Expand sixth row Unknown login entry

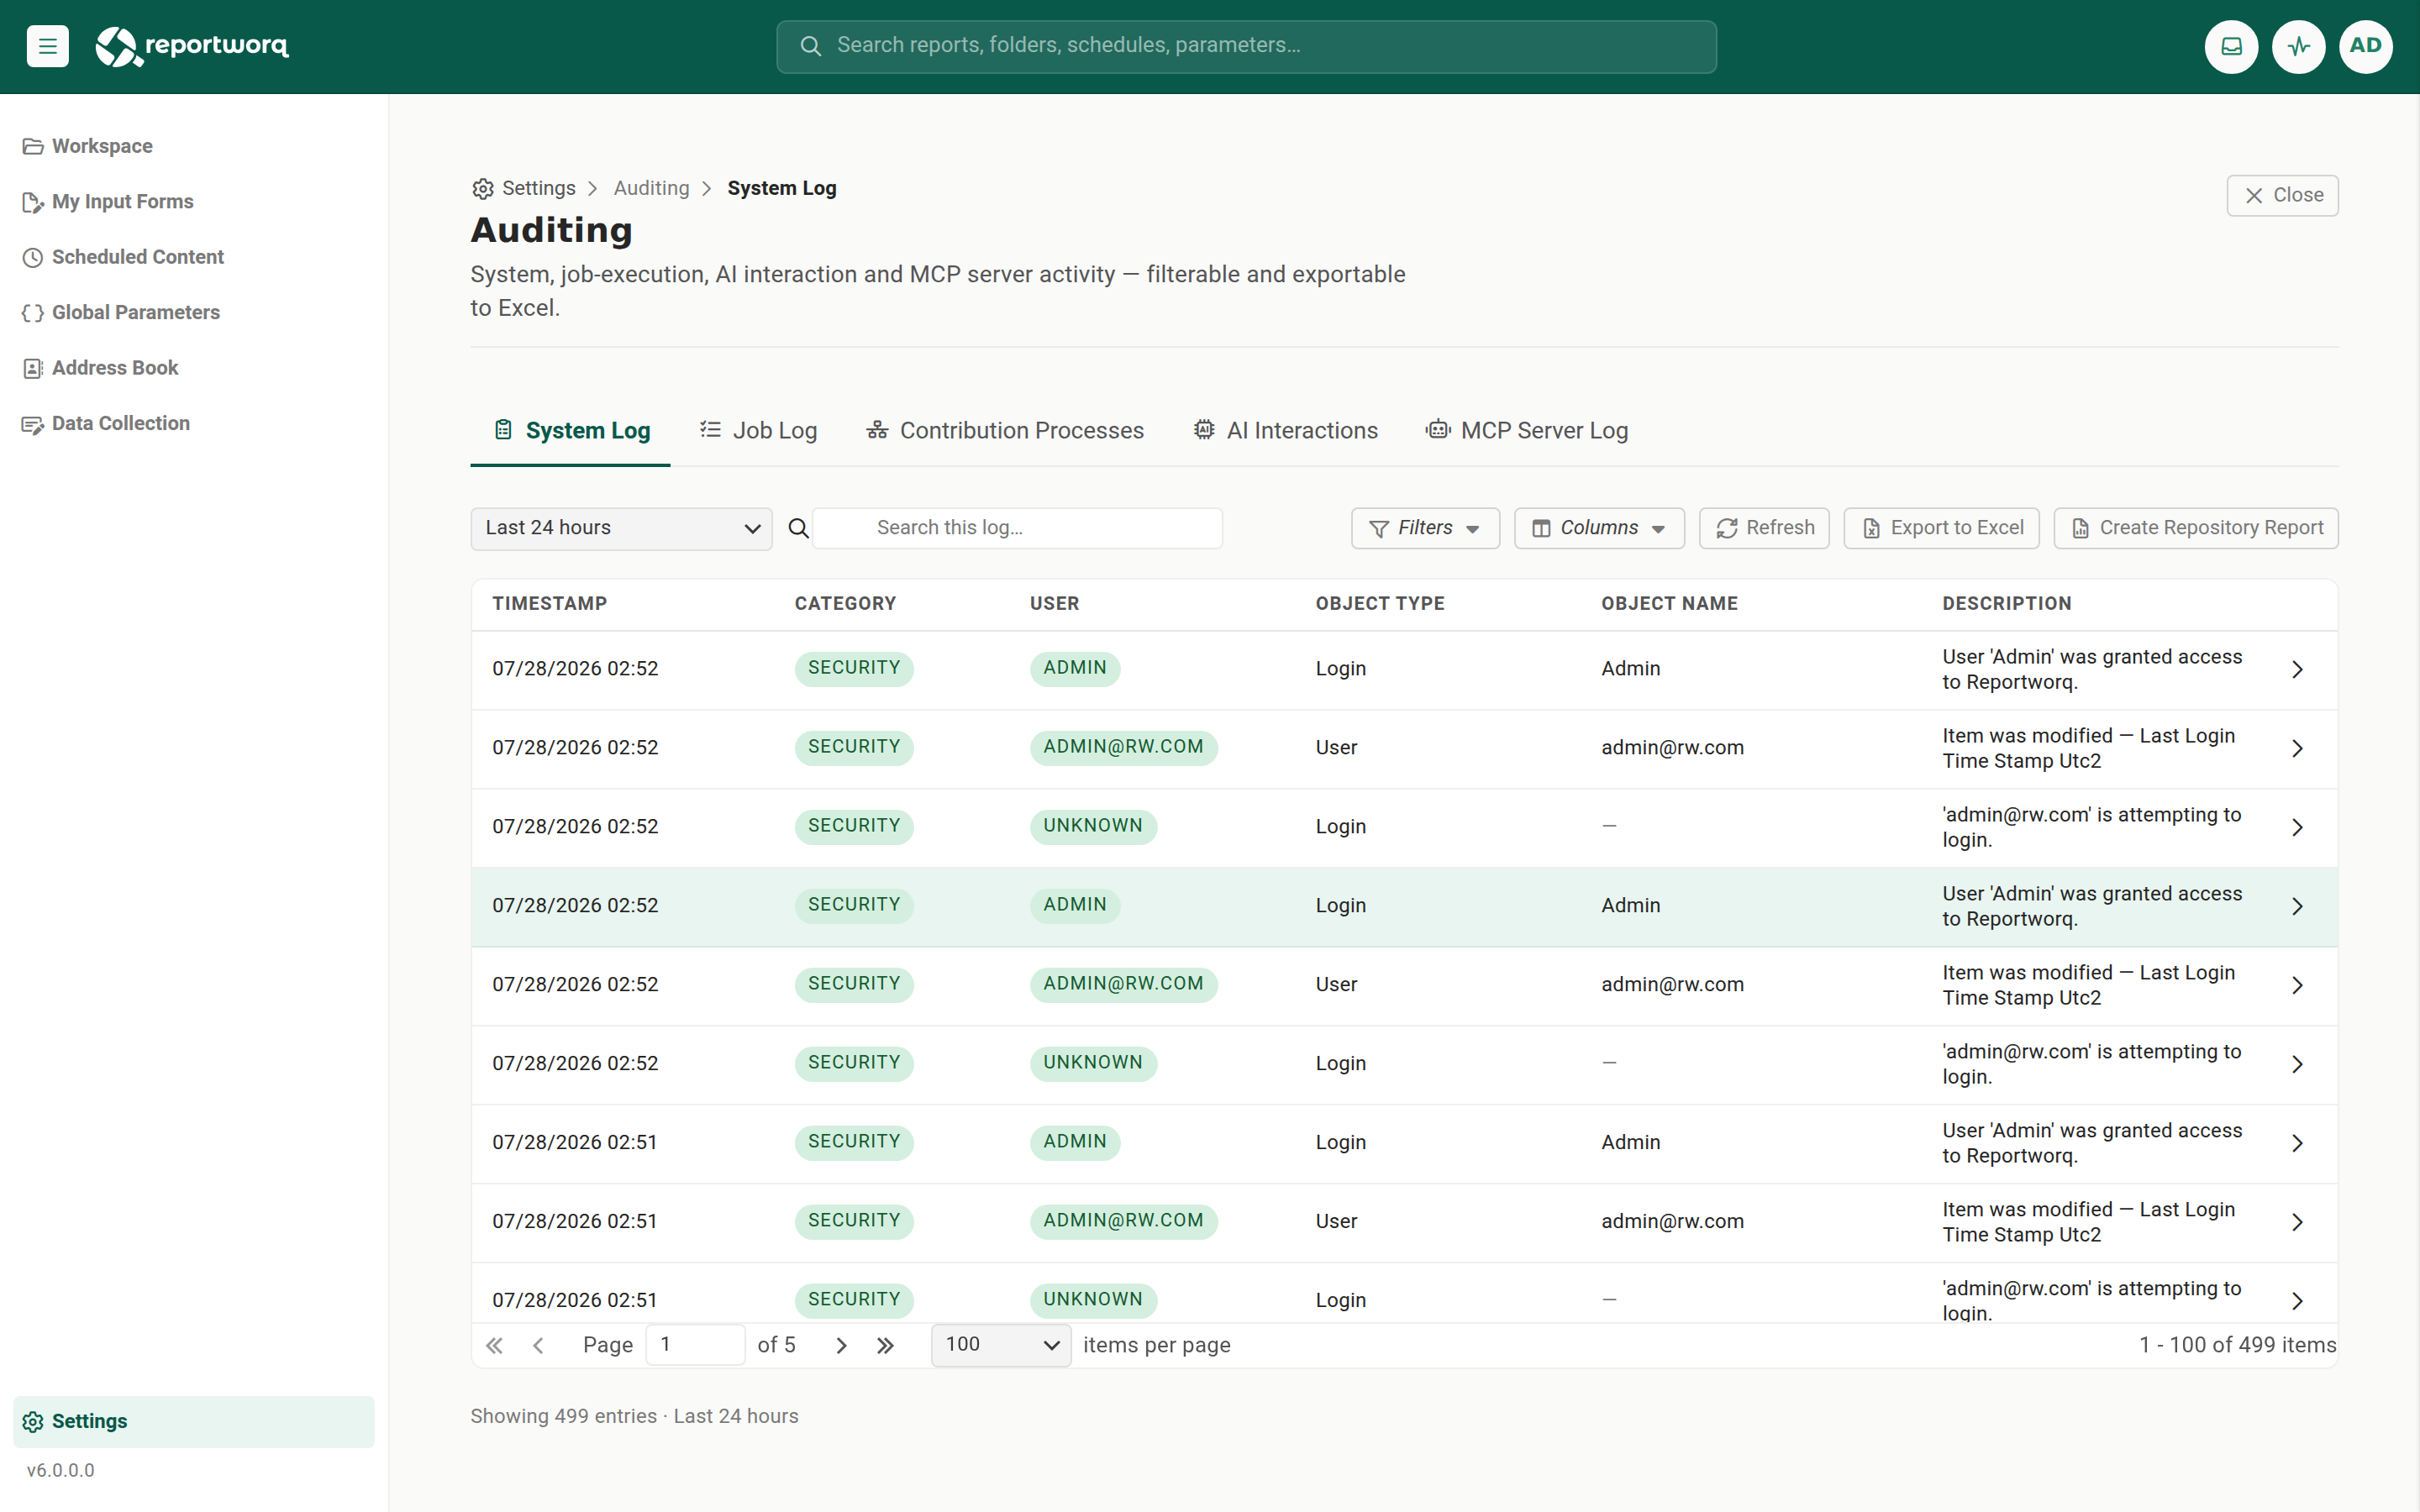coord(2297,1065)
